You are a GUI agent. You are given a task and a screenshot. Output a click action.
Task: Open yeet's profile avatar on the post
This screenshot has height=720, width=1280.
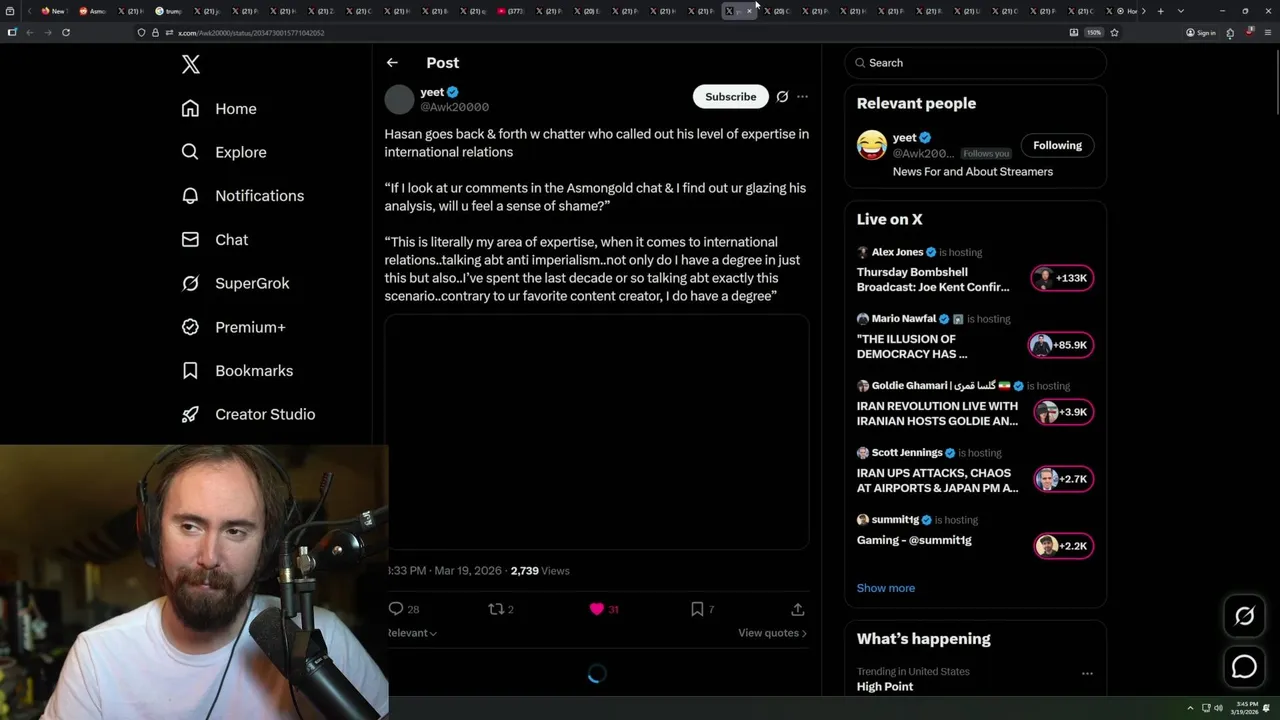[399, 99]
